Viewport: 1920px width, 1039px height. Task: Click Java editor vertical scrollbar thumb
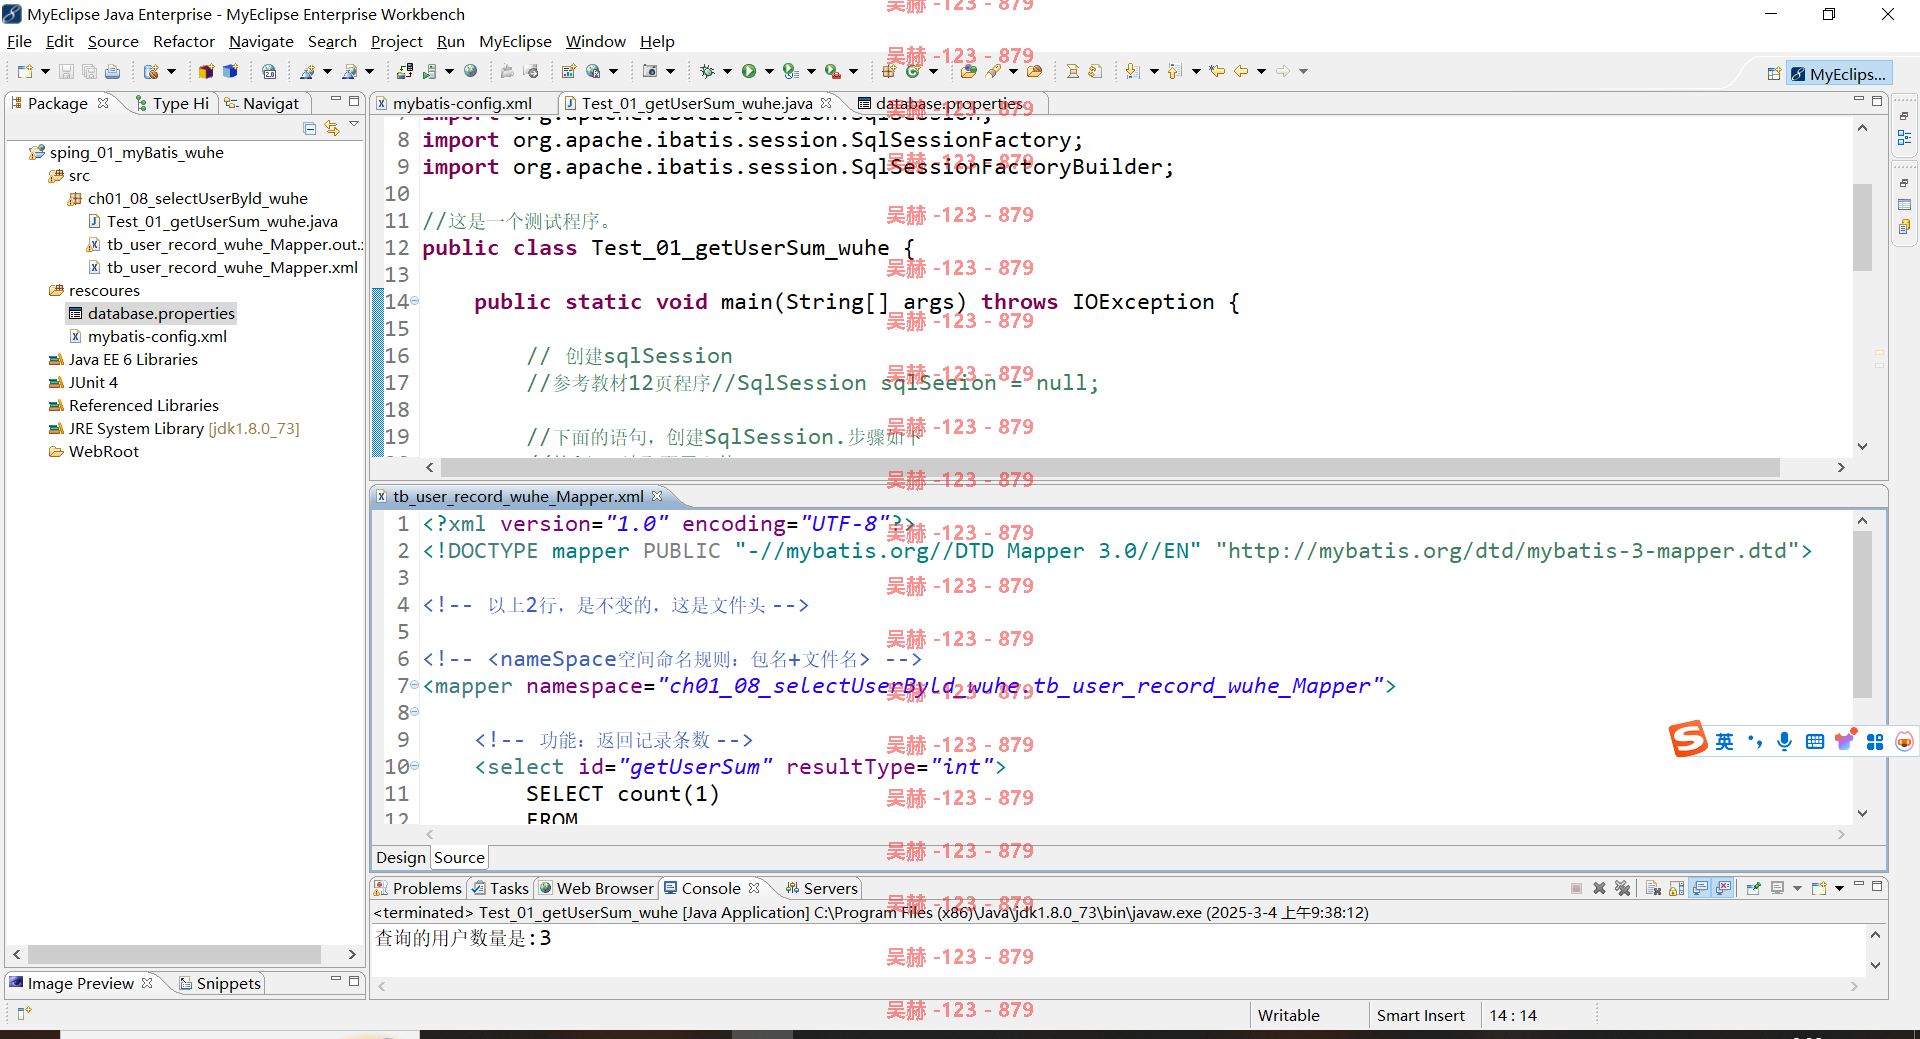pos(1862,227)
